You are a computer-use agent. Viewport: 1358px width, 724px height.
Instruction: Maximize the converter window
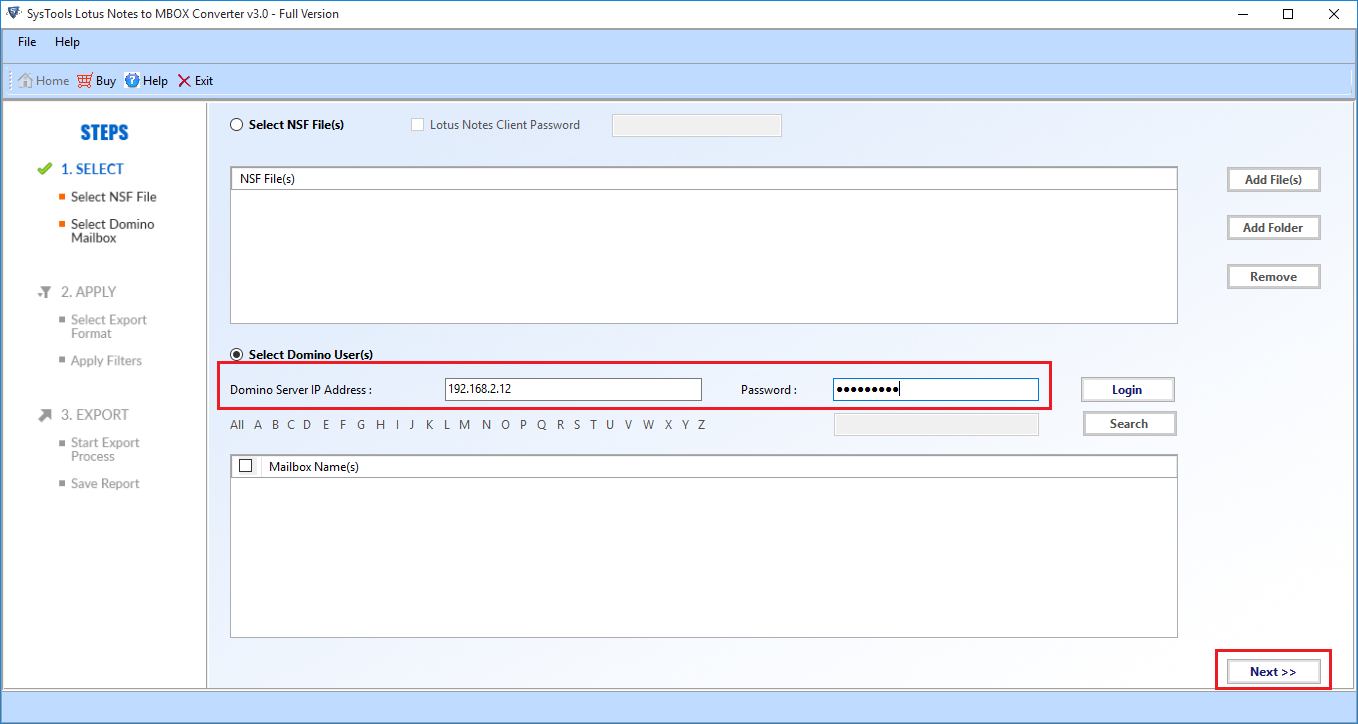tap(1288, 14)
